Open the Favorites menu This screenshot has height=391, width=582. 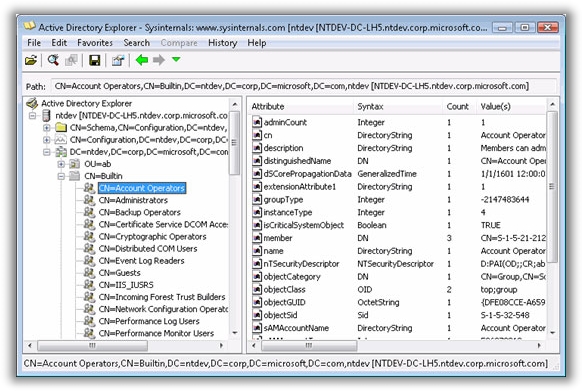click(95, 43)
